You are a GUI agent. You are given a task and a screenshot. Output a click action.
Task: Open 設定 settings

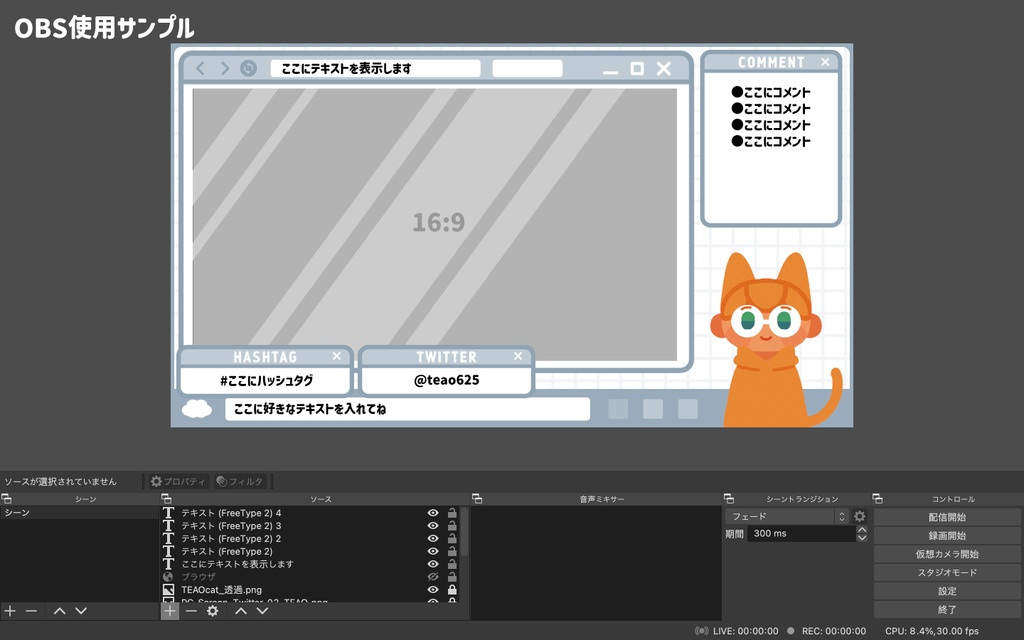tap(947, 591)
